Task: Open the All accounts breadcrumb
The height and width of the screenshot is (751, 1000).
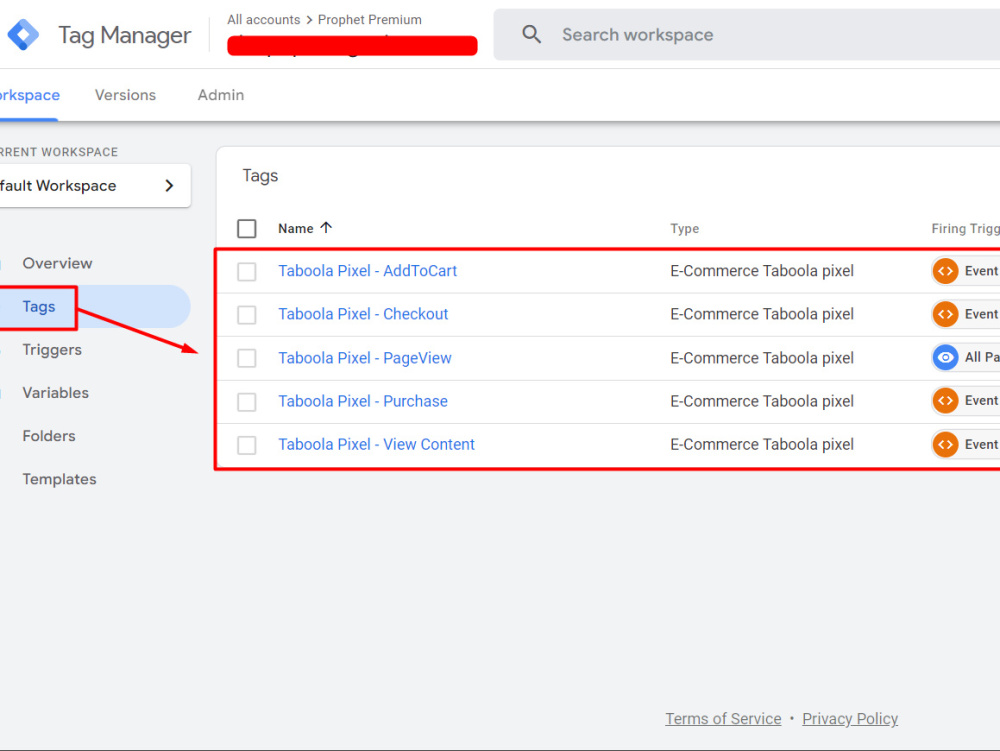Action: (x=263, y=20)
